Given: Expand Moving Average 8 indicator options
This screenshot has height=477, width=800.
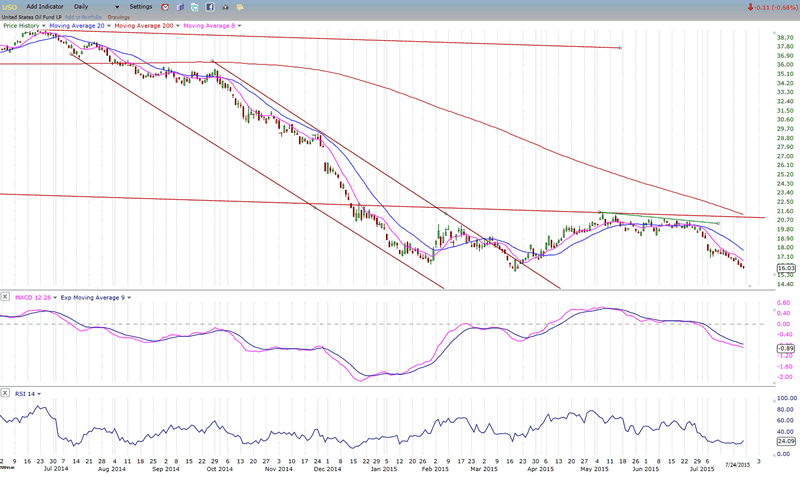Looking at the screenshot, I should [240, 25].
